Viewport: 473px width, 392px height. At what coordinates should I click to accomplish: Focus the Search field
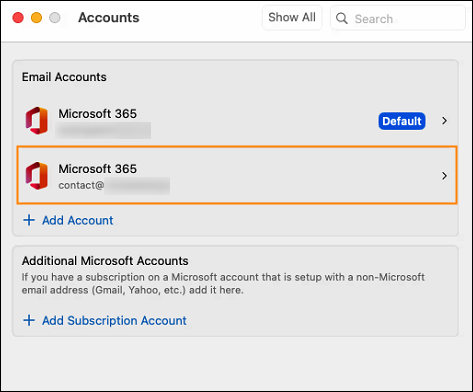coord(397,18)
